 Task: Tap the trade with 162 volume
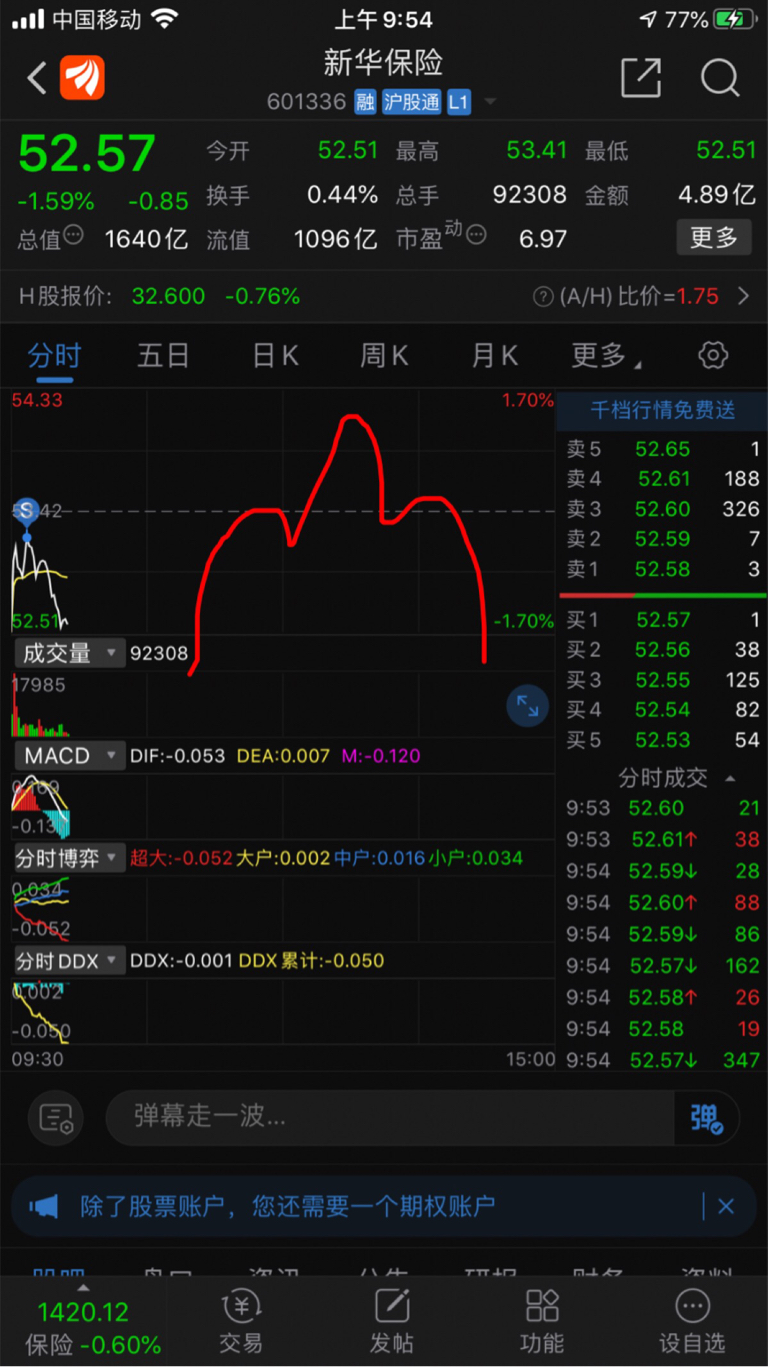tap(662, 965)
